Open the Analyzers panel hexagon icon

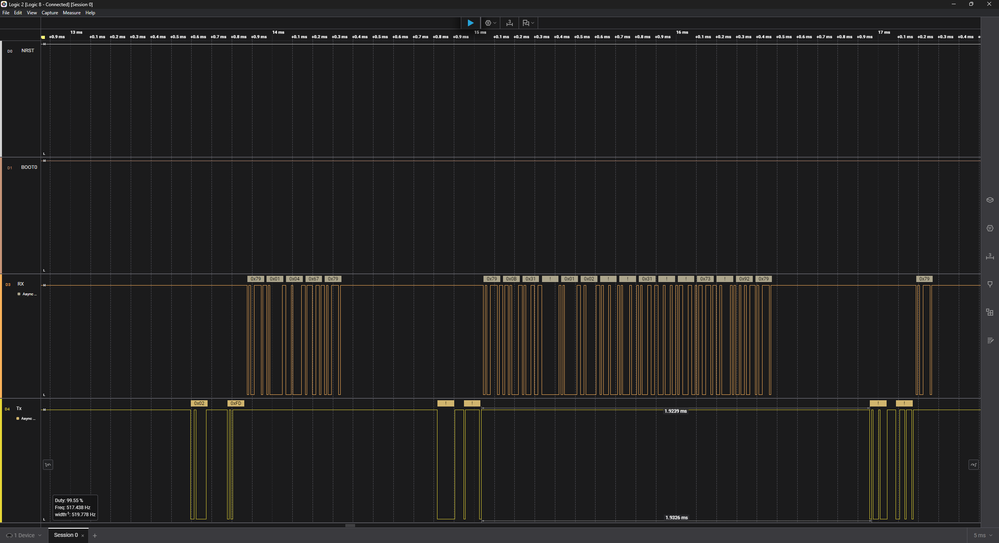point(989,228)
